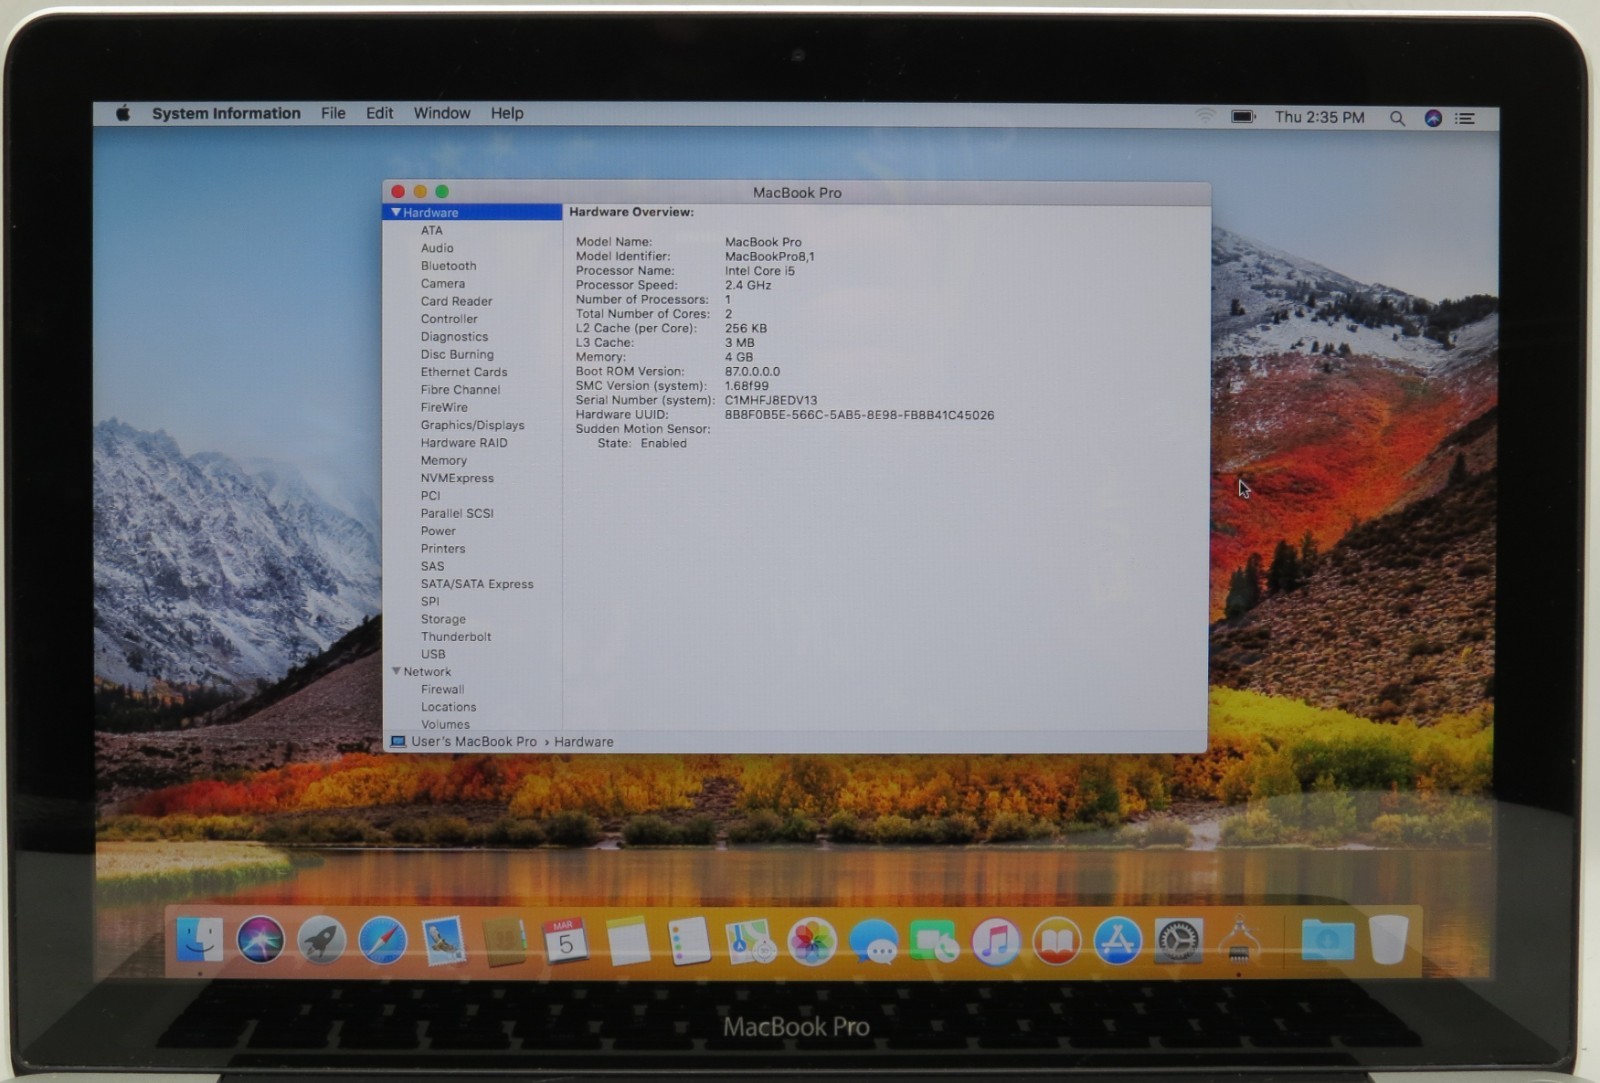
Task: Open FaceTime in the dock
Action: 934,941
